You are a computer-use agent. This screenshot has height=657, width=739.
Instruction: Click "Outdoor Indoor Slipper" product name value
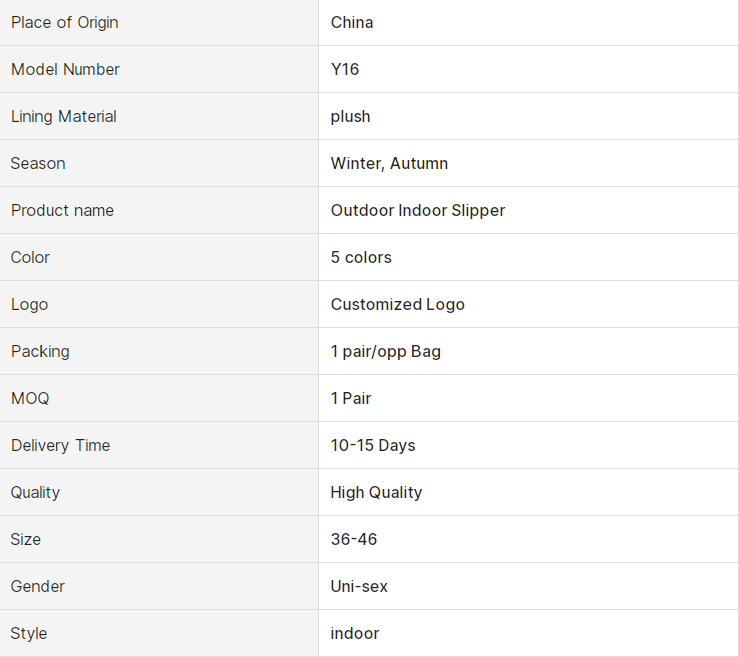[417, 210]
